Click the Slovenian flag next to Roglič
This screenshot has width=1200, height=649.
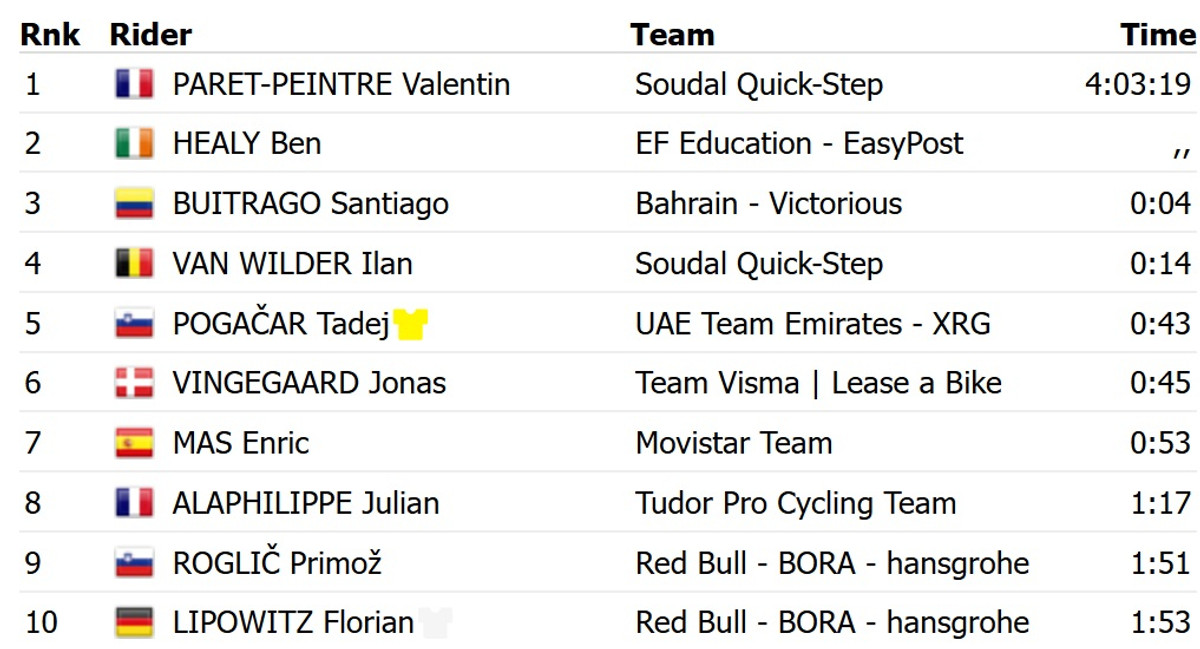coord(134,563)
